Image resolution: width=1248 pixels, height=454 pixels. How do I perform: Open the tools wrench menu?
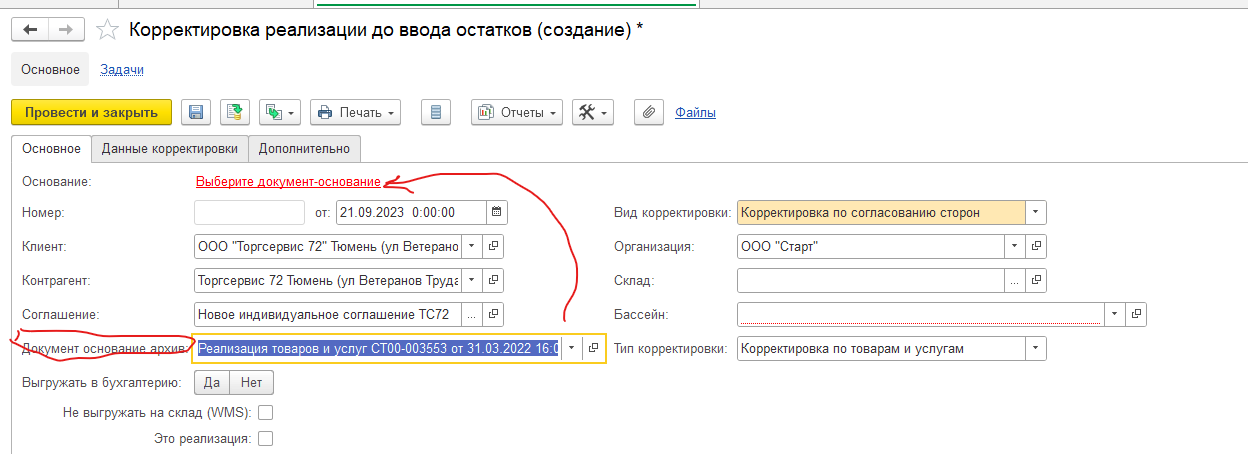coord(592,112)
